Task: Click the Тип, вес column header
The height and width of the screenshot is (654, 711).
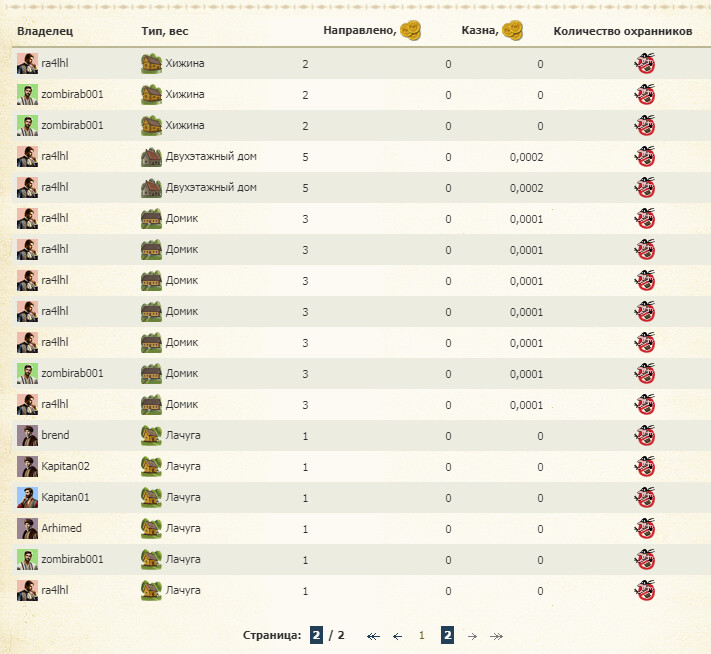Action: (x=165, y=31)
